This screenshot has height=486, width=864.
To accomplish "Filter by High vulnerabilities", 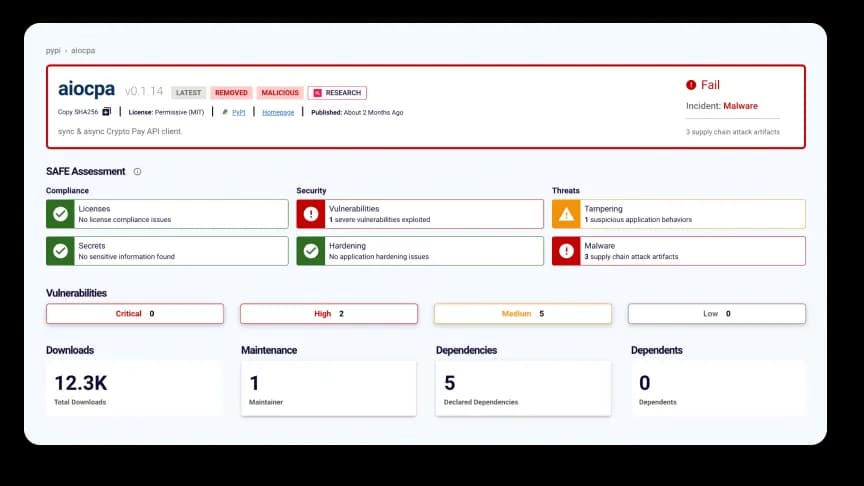I will (329, 314).
